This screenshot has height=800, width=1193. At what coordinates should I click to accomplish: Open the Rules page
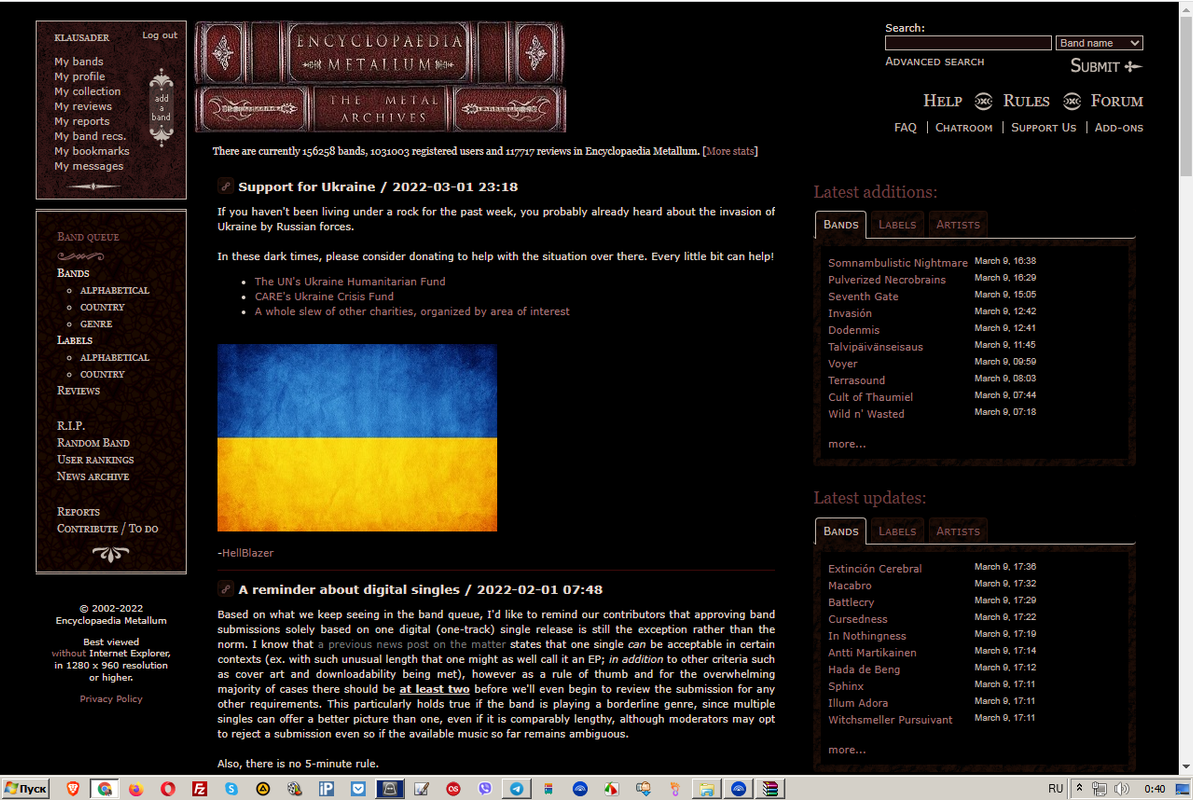click(x=1026, y=100)
